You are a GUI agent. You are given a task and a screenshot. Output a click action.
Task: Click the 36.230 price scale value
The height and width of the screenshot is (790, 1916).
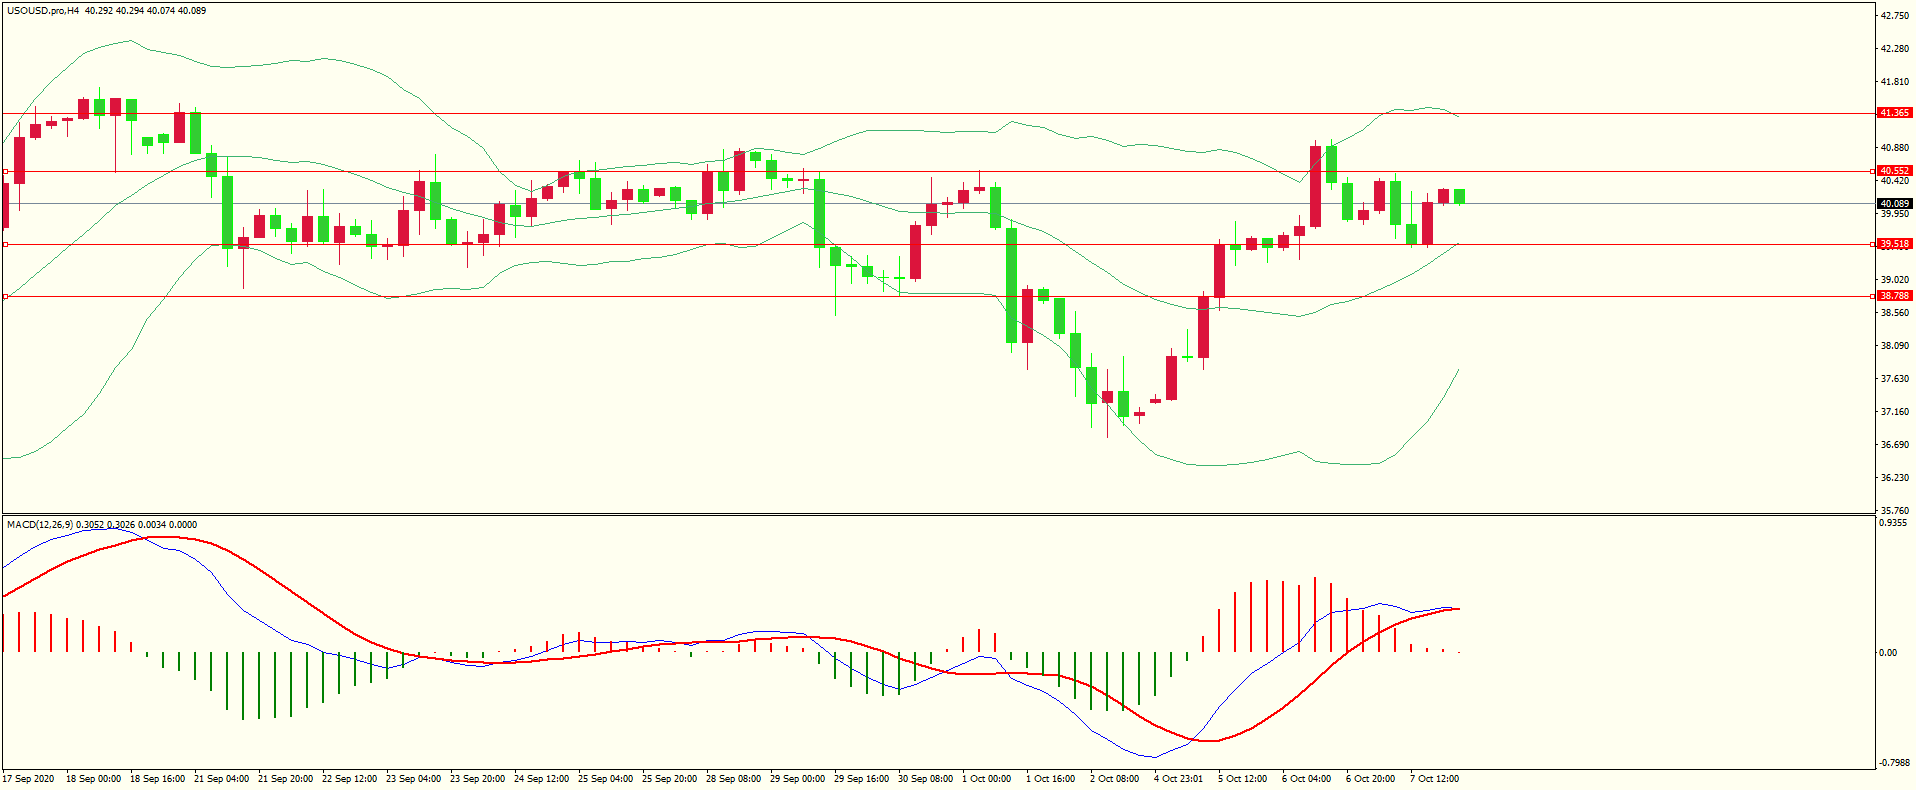[x=1895, y=478]
